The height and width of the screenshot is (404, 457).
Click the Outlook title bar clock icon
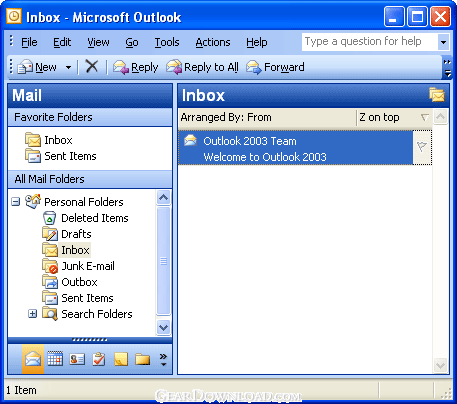pos(14,16)
